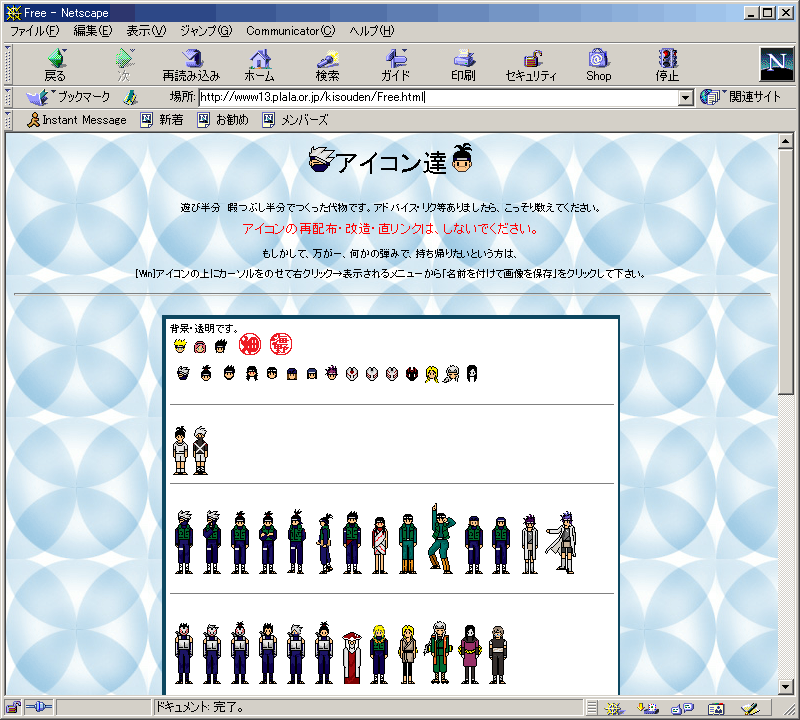Open the ジャンプ(G) menu
The width and height of the screenshot is (800, 720).
click(206, 31)
